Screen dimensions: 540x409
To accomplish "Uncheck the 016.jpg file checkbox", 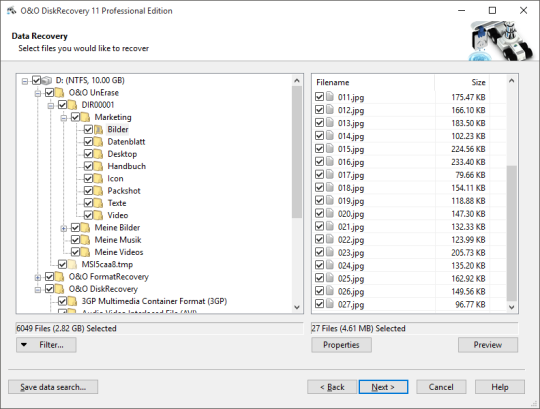I will tap(319, 161).
